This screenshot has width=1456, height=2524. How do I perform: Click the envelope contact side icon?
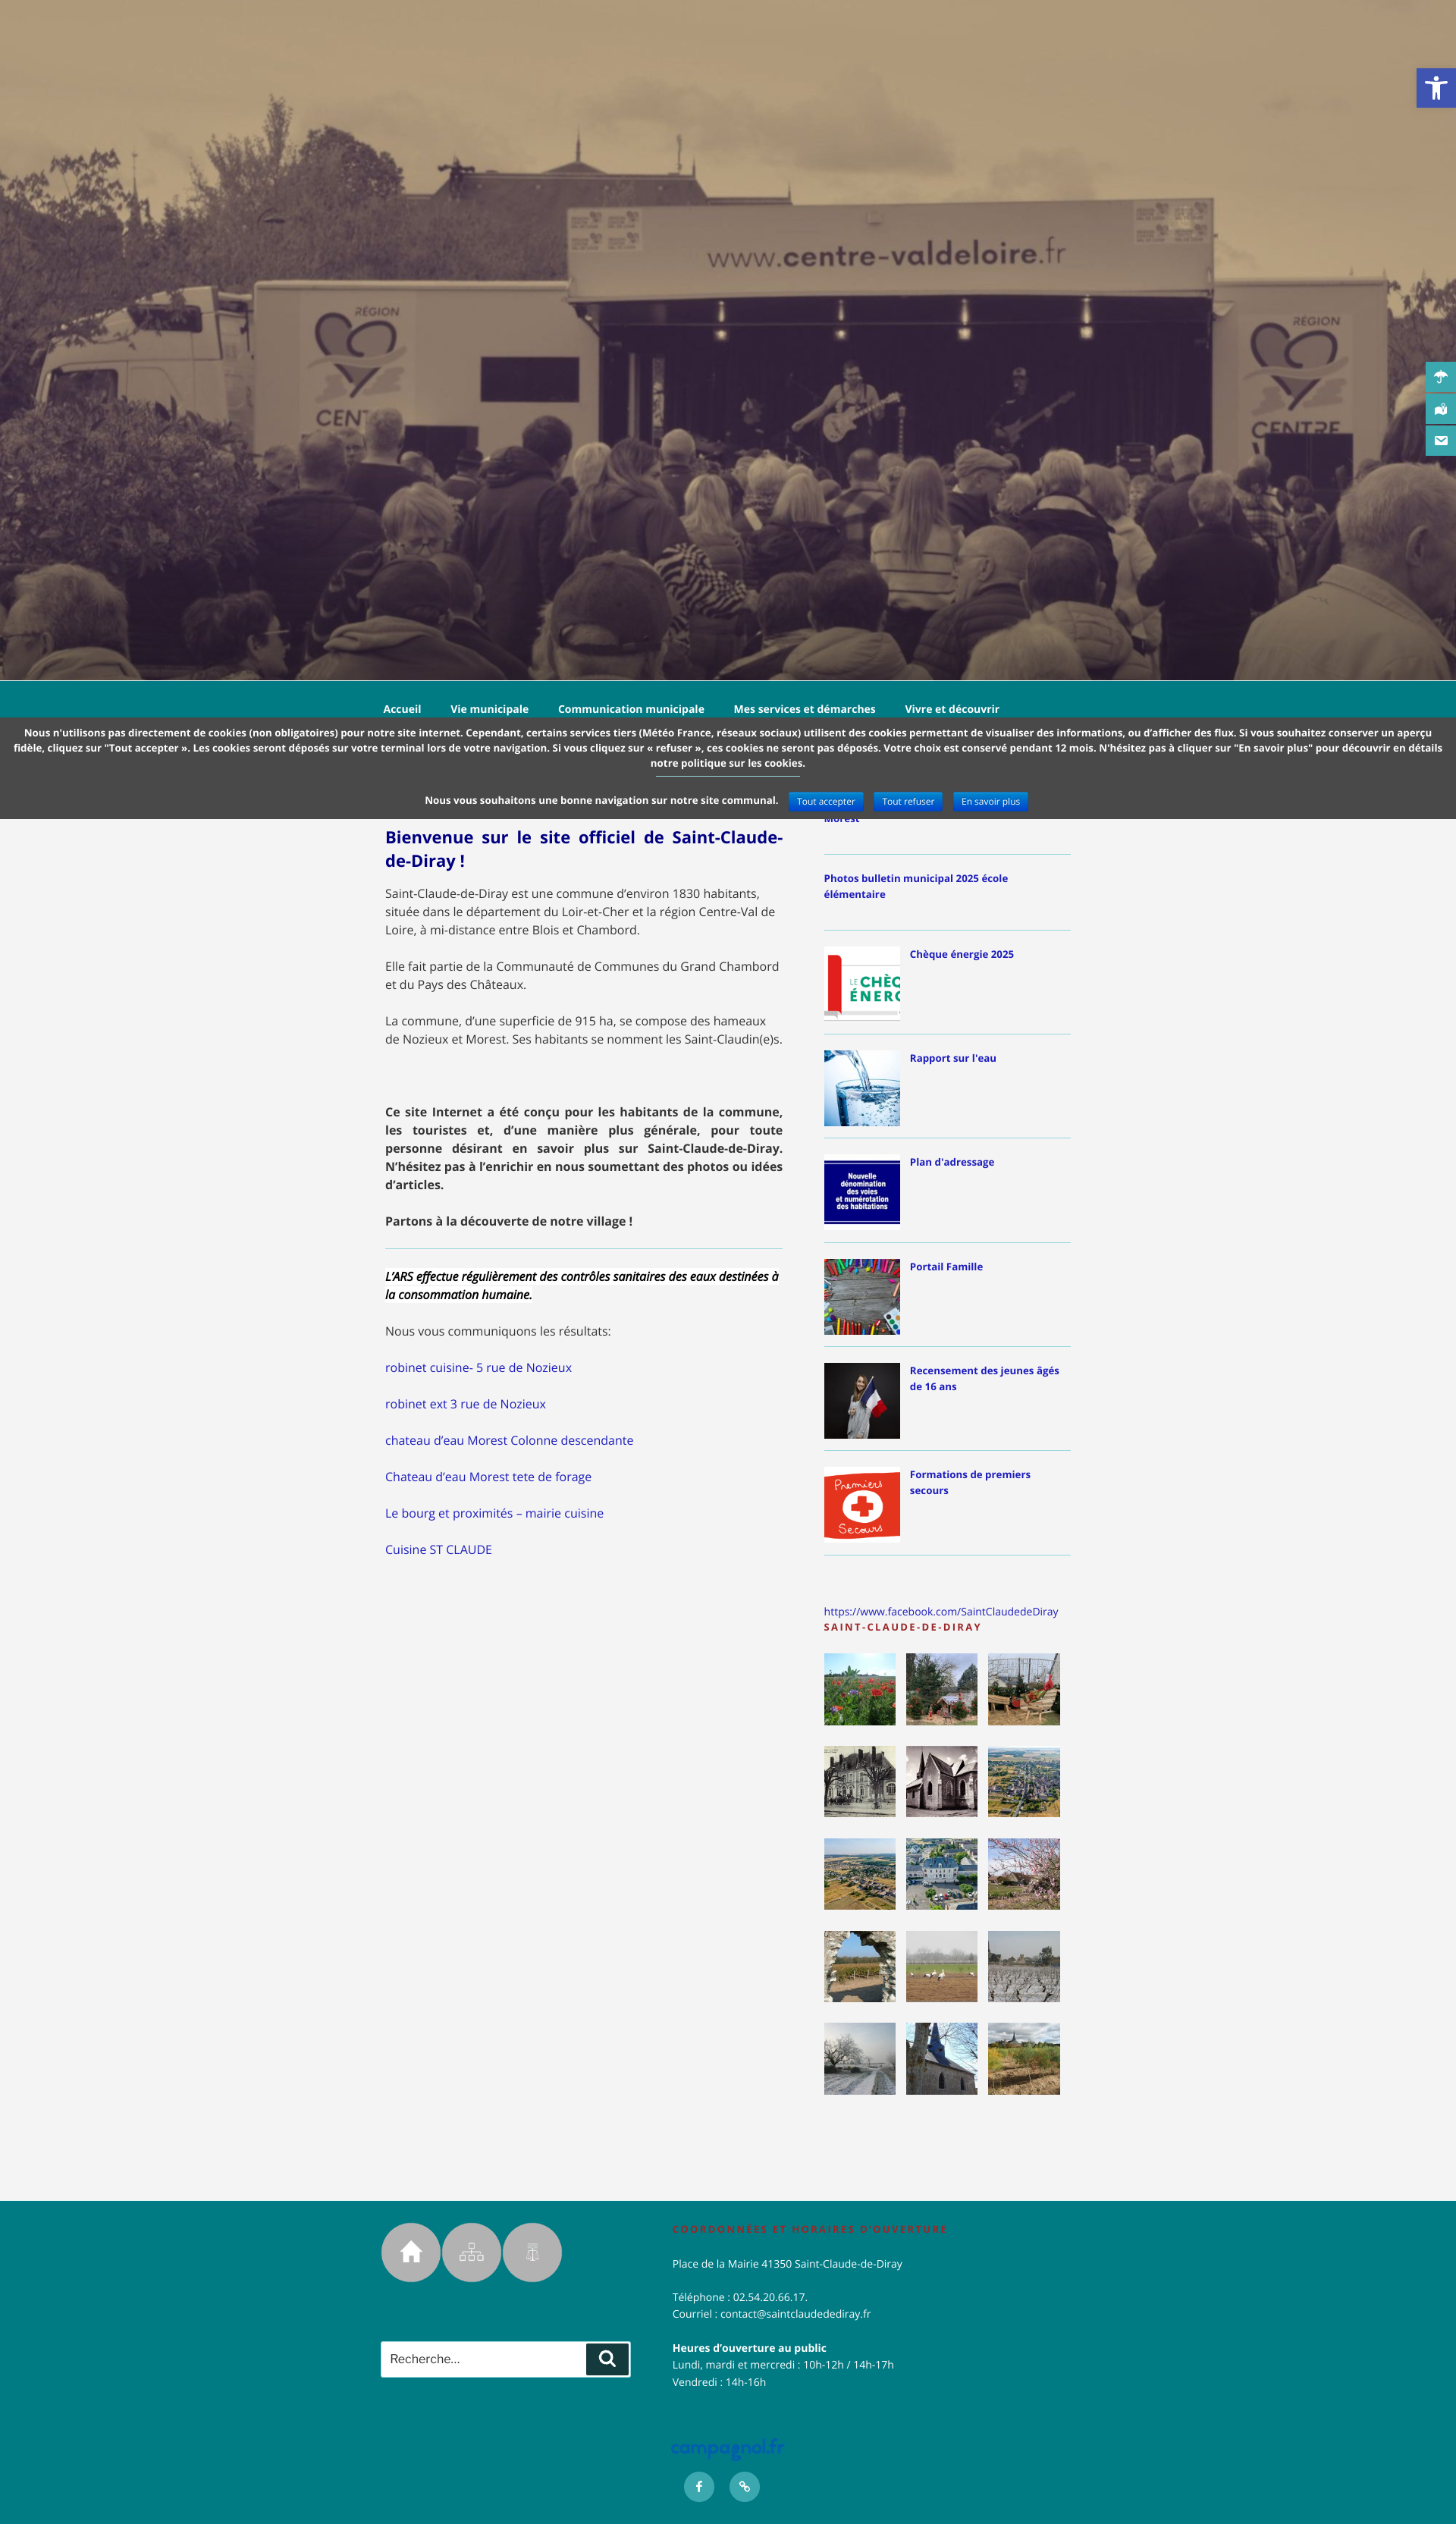[x=1440, y=441]
